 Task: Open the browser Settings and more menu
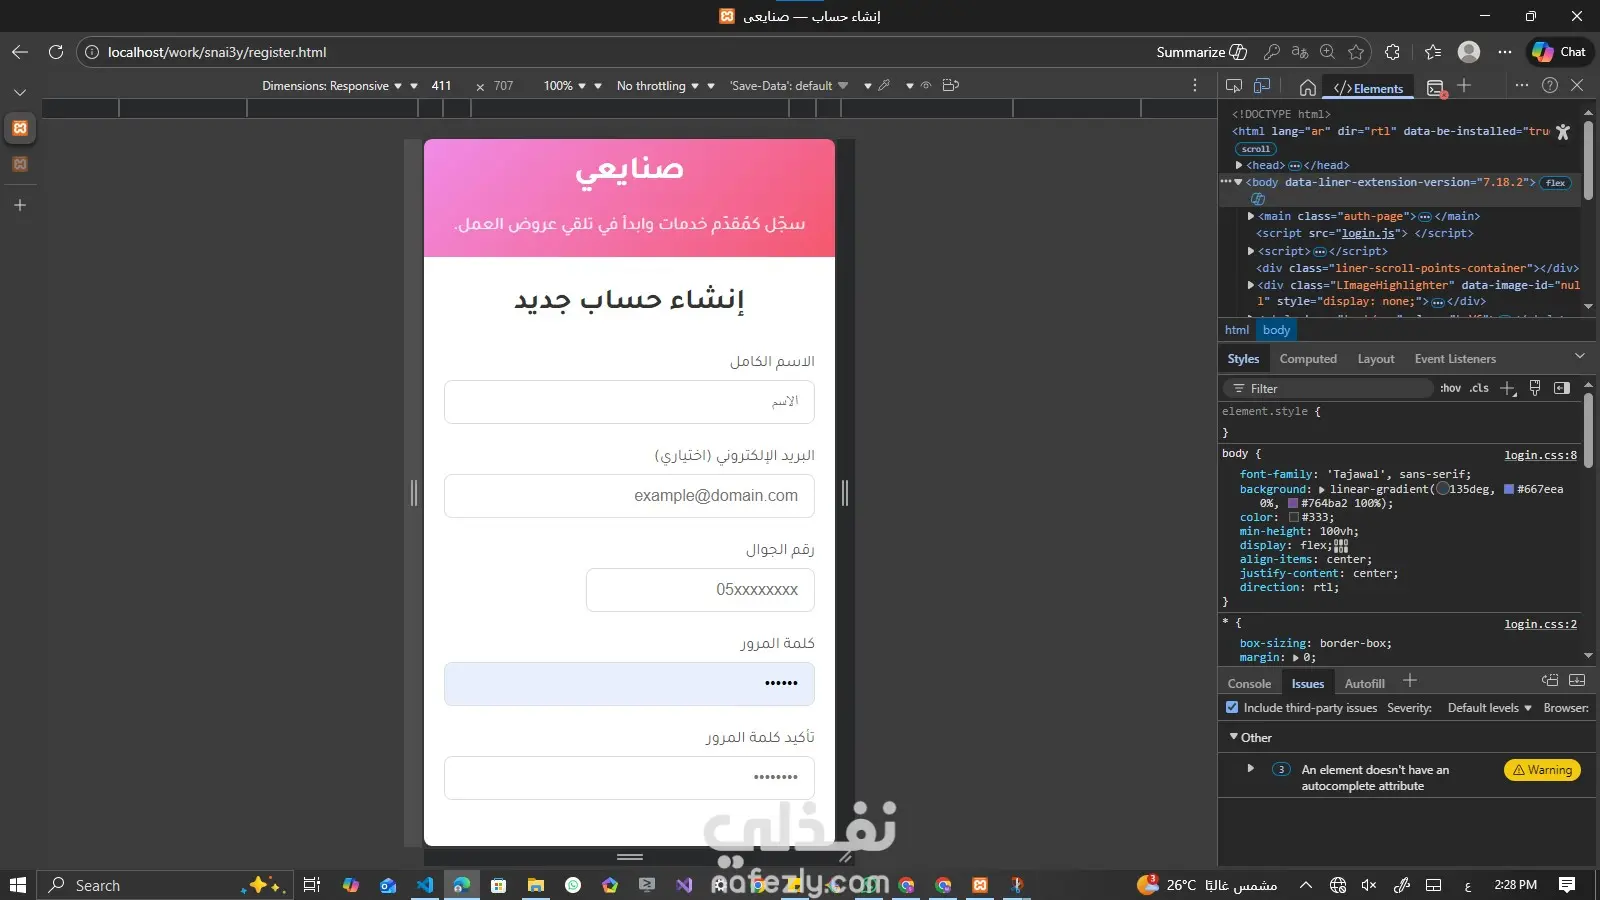pyautogui.click(x=1505, y=52)
